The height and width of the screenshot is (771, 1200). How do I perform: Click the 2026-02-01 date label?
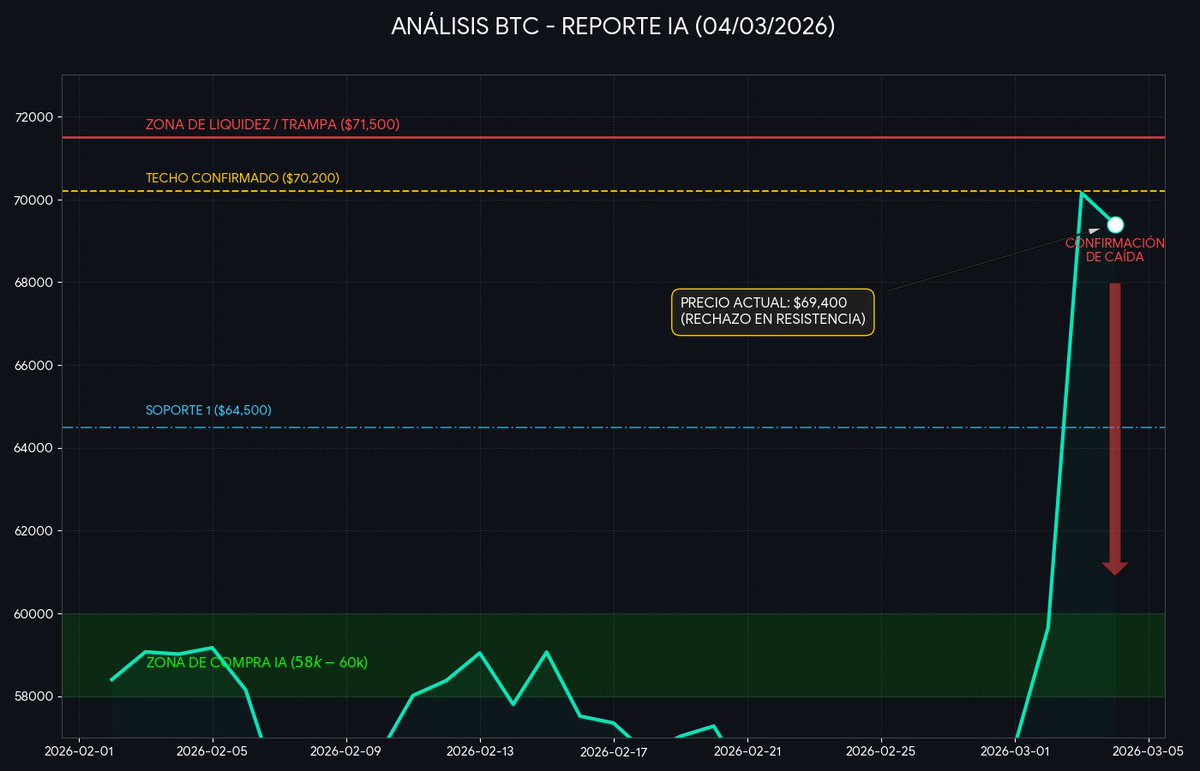pyautogui.click(x=79, y=752)
